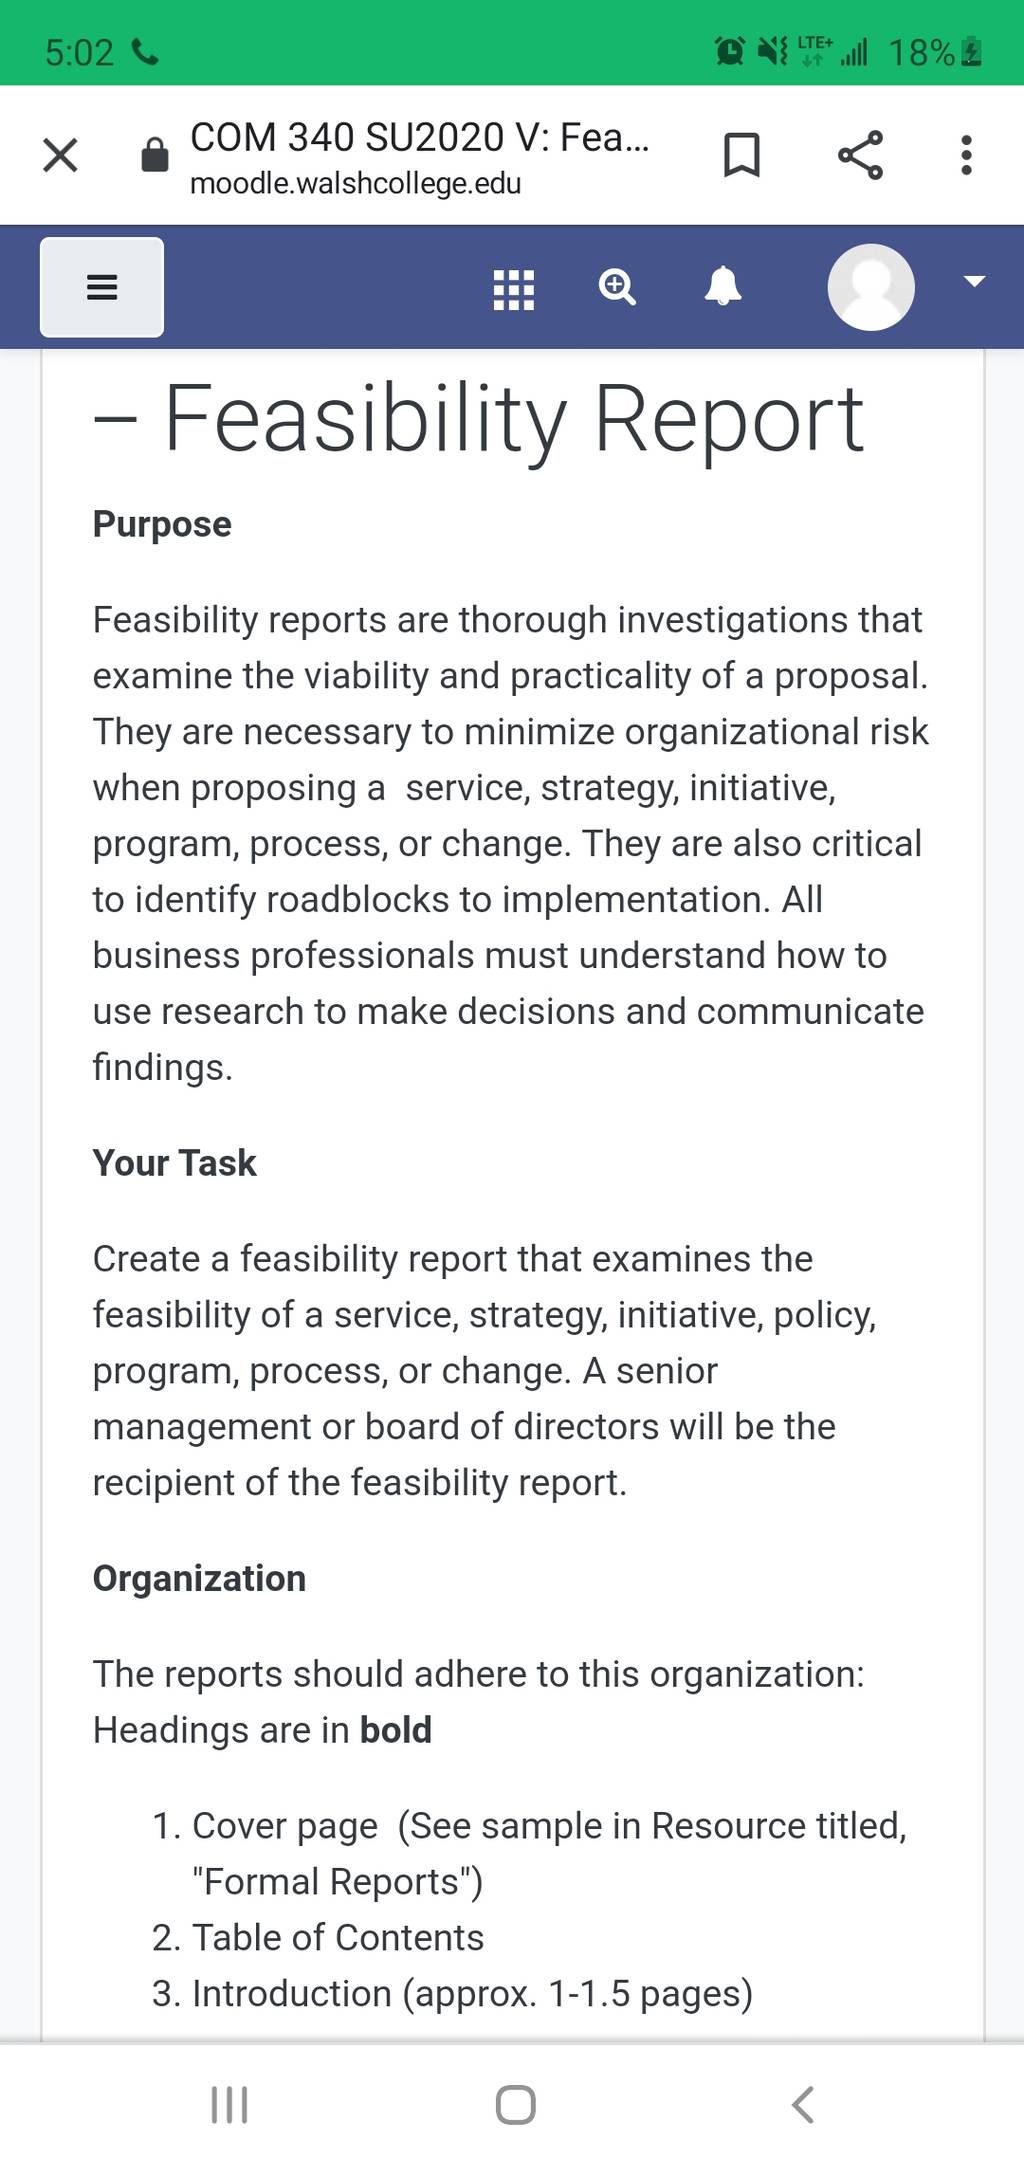
Task: Close the in-app browser tab
Action: click(x=60, y=155)
